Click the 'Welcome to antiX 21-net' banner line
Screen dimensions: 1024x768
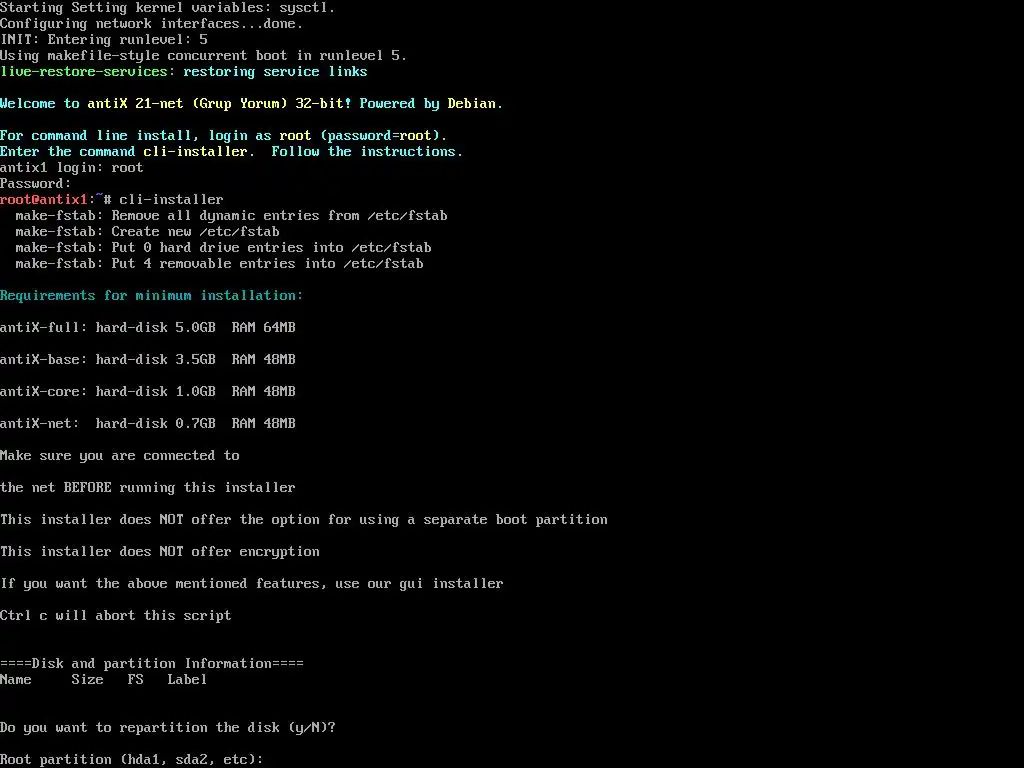pos(251,103)
